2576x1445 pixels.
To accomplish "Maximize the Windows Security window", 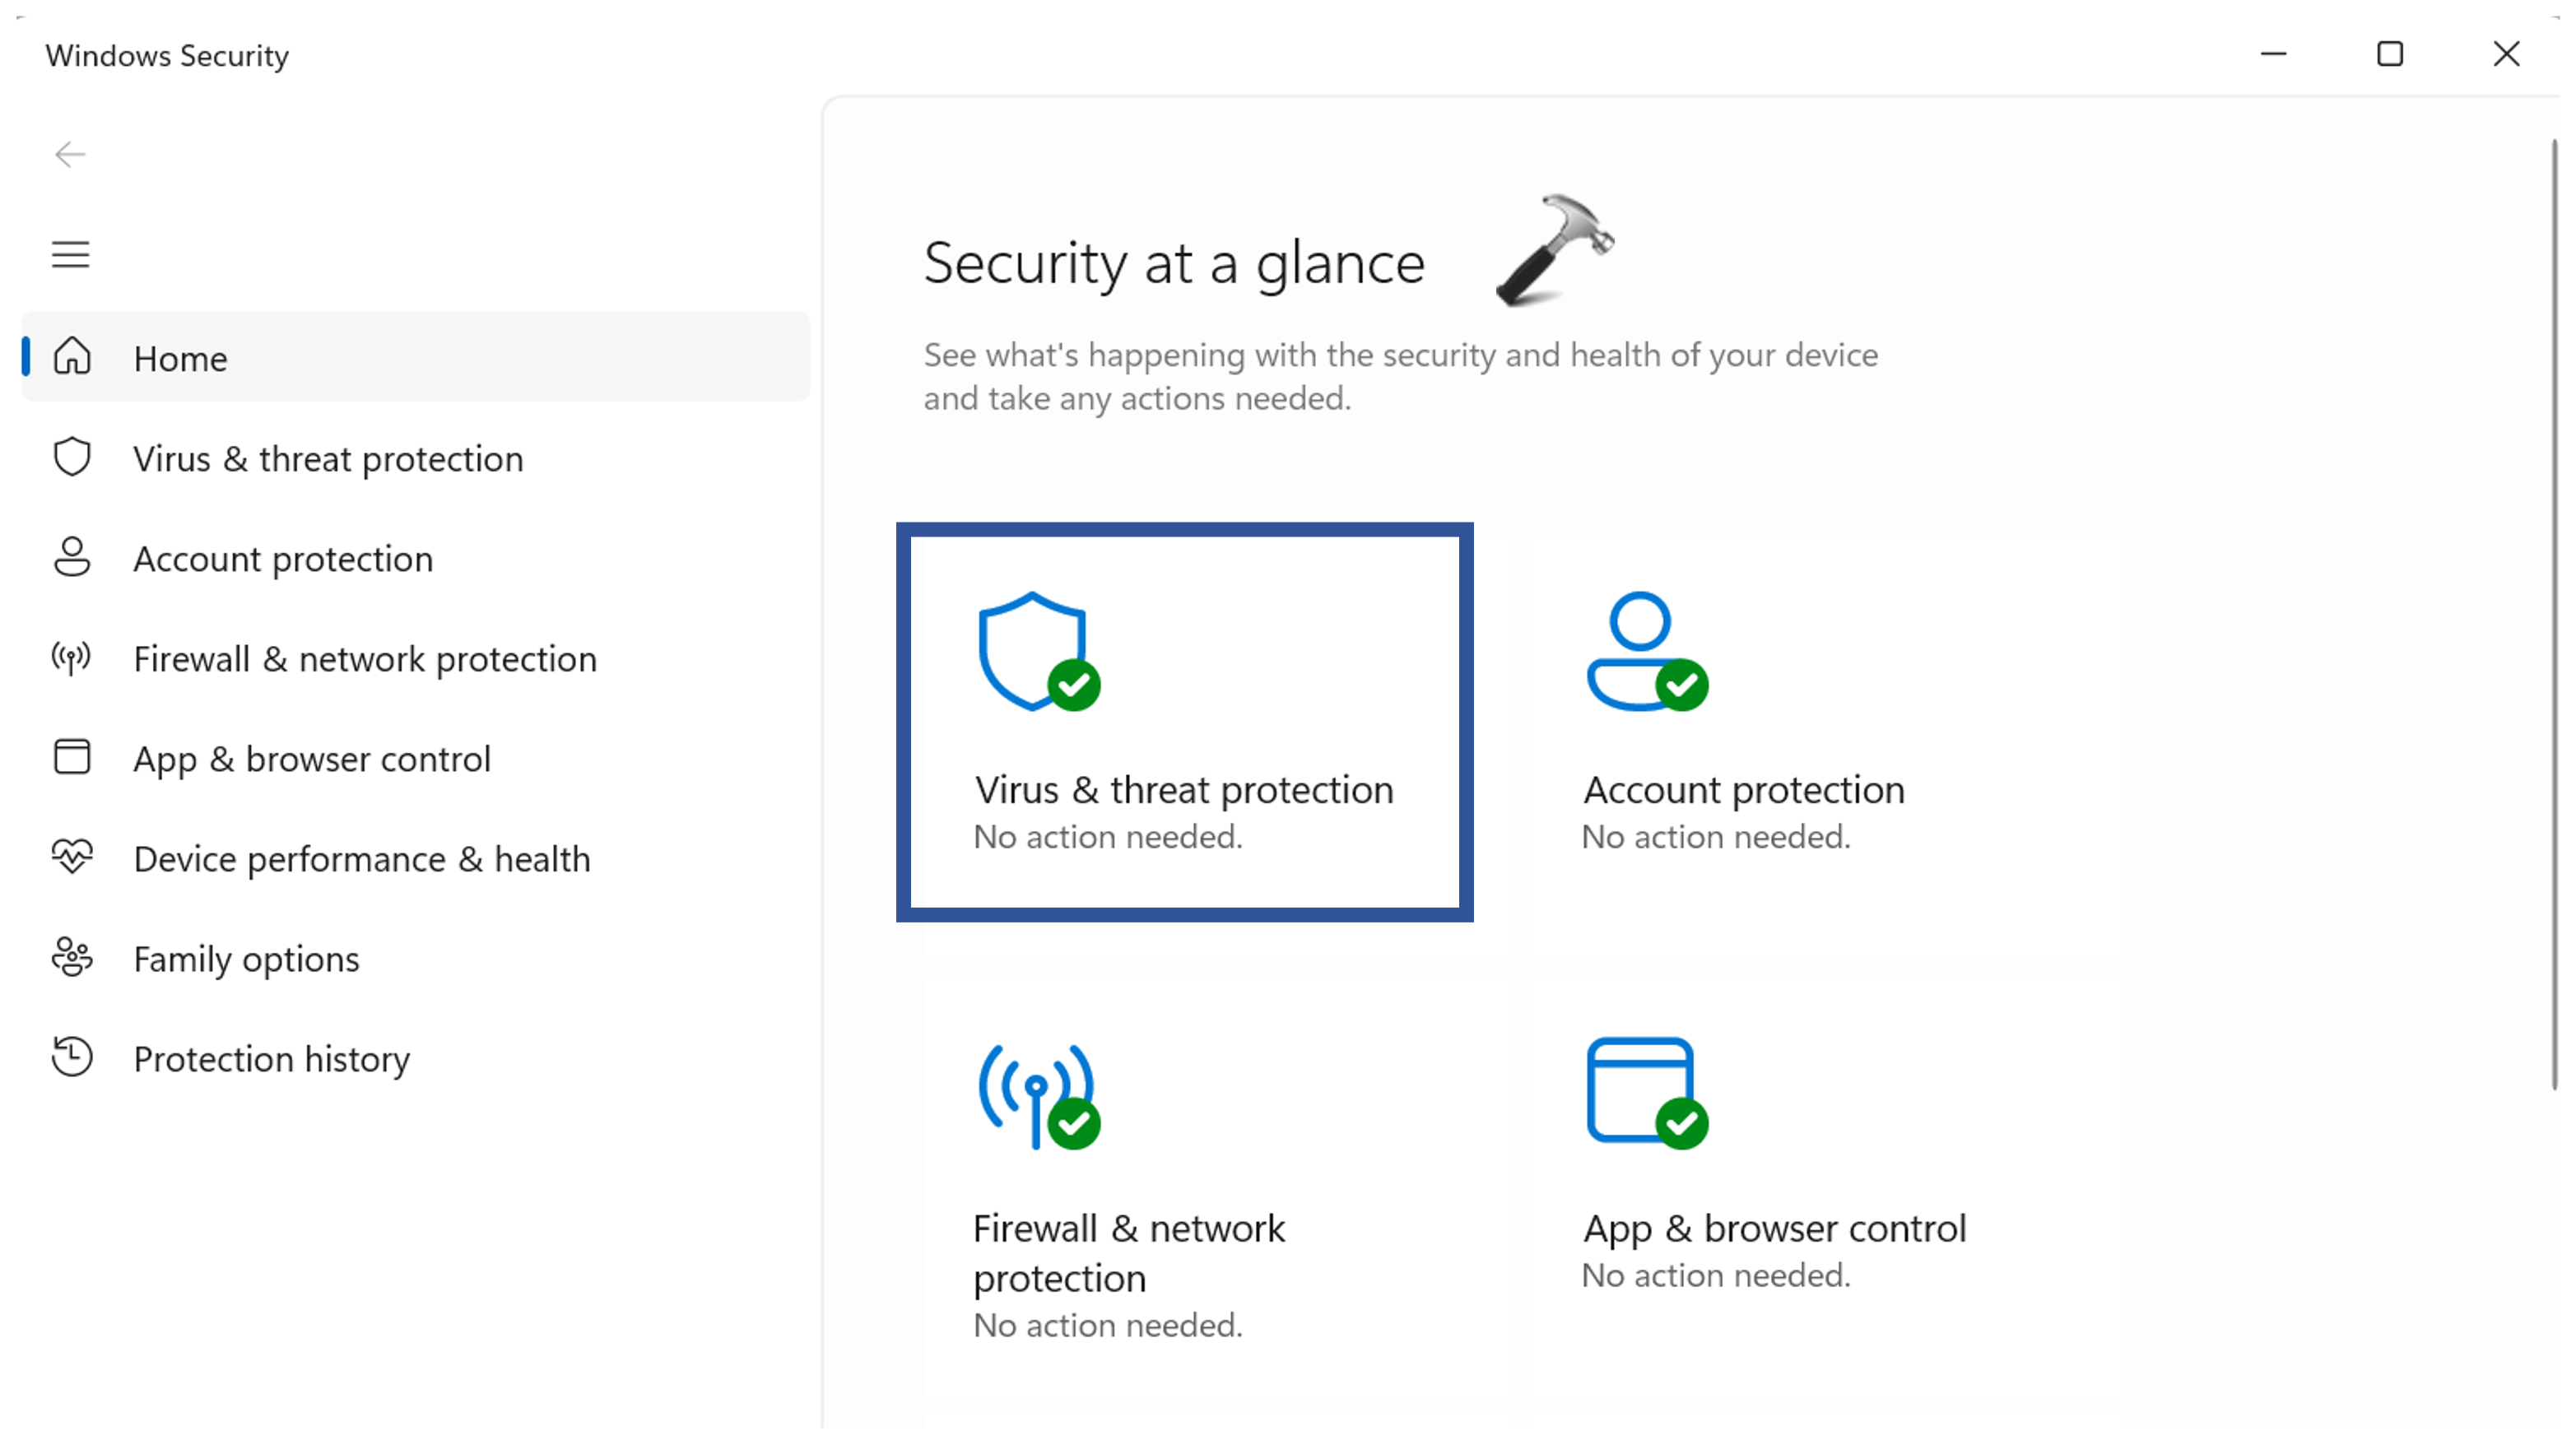I will (2390, 54).
